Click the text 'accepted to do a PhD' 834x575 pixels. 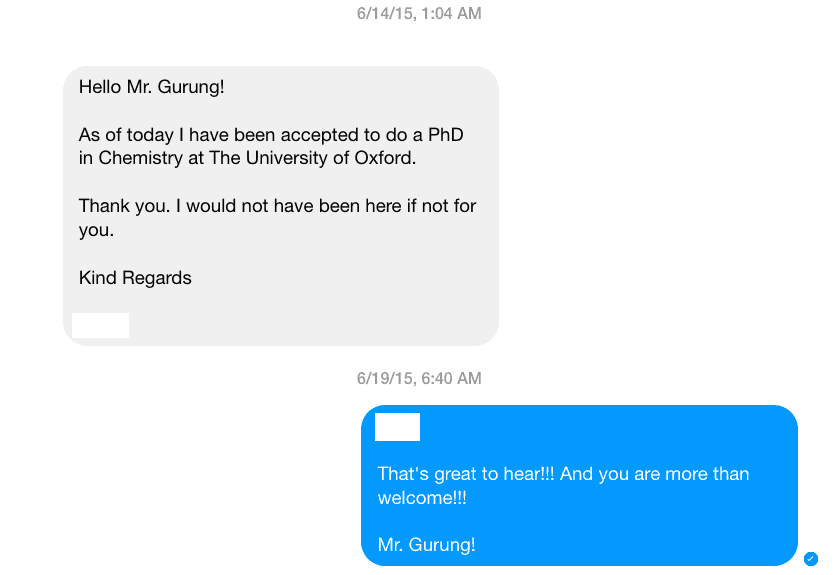[x=372, y=135]
